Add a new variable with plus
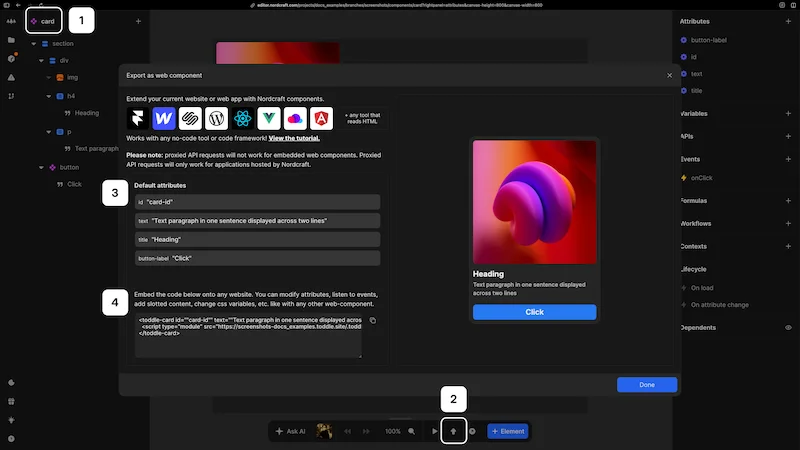This screenshot has width=800, height=450. pyautogui.click(x=788, y=113)
